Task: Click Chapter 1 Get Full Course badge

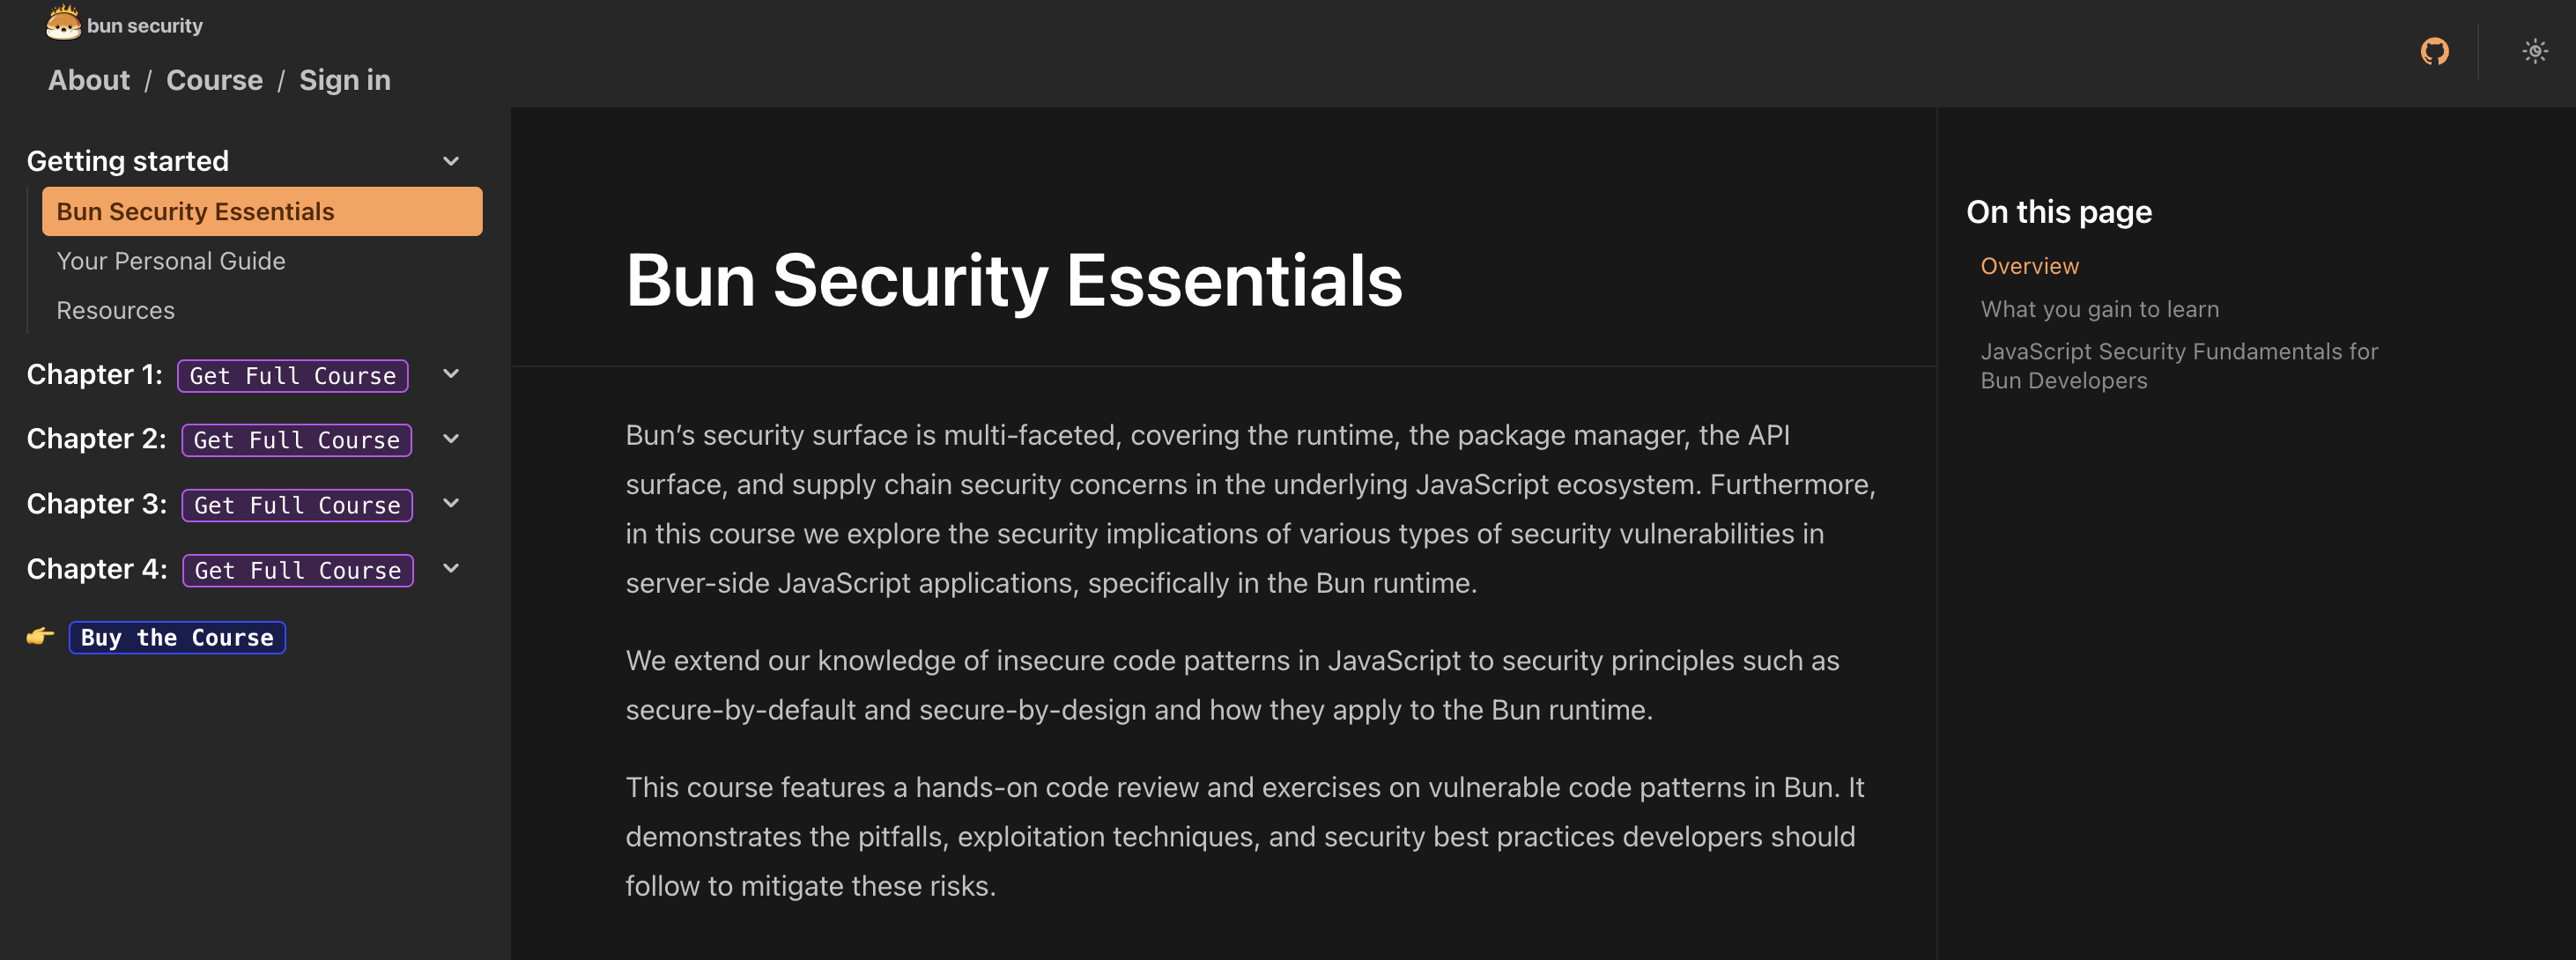Action: [x=293, y=376]
